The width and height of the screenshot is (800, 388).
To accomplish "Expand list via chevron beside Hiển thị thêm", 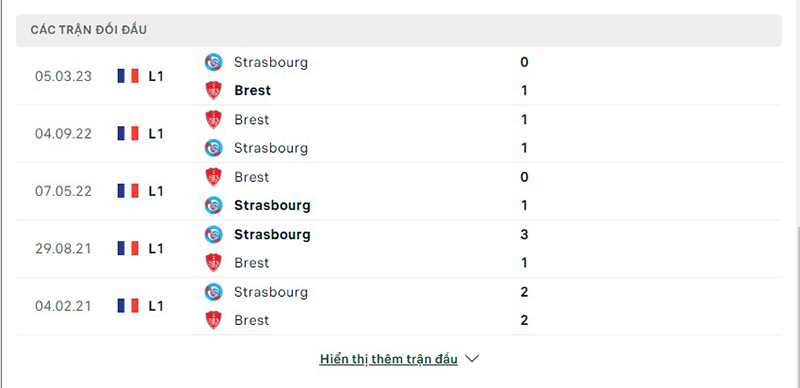I will click(x=472, y=359).
